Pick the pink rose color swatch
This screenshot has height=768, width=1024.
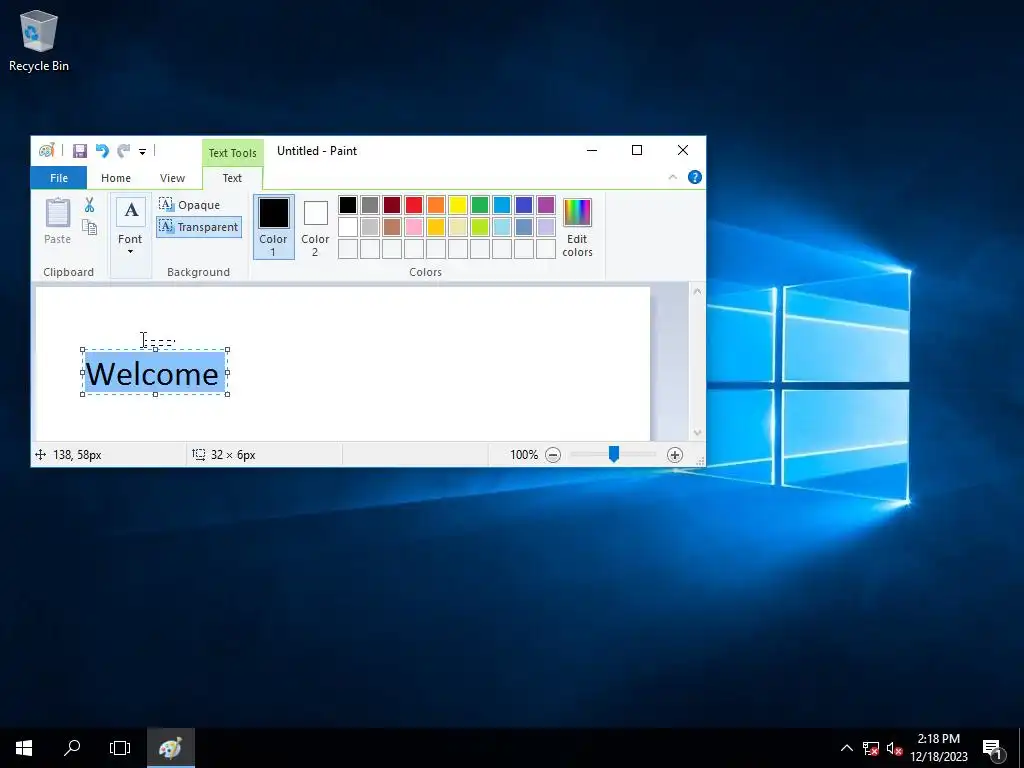pos(414,227)
